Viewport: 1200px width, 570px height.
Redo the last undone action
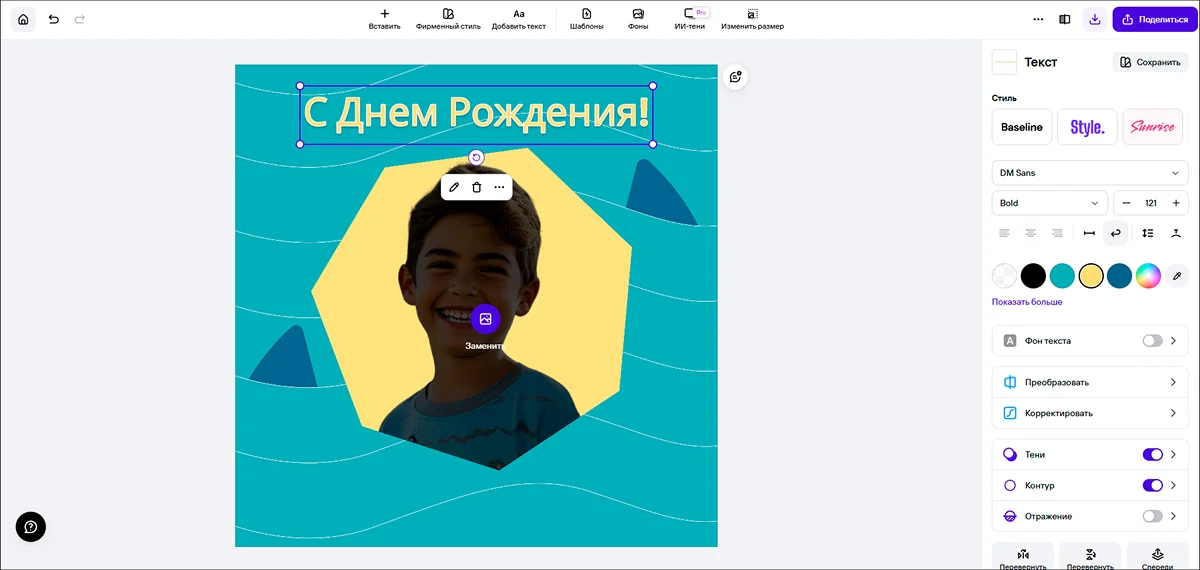[x=80, y=19]
